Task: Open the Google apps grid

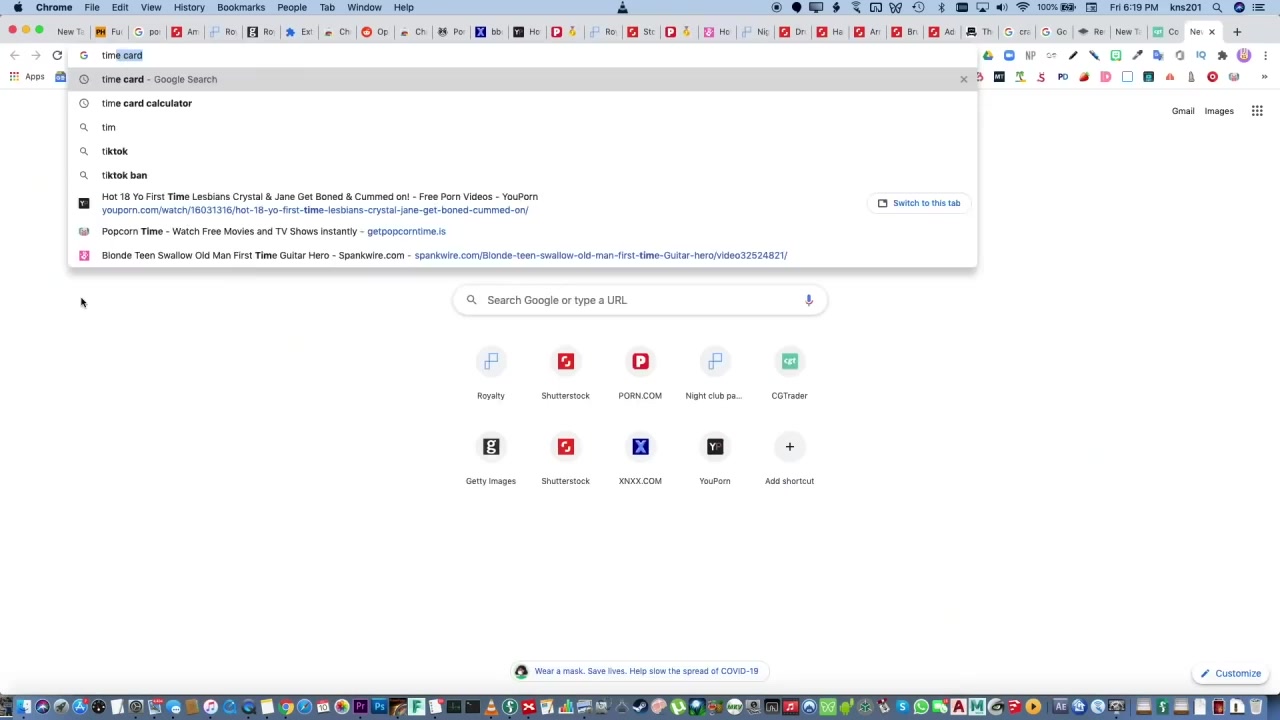Action: [1257, 111]
